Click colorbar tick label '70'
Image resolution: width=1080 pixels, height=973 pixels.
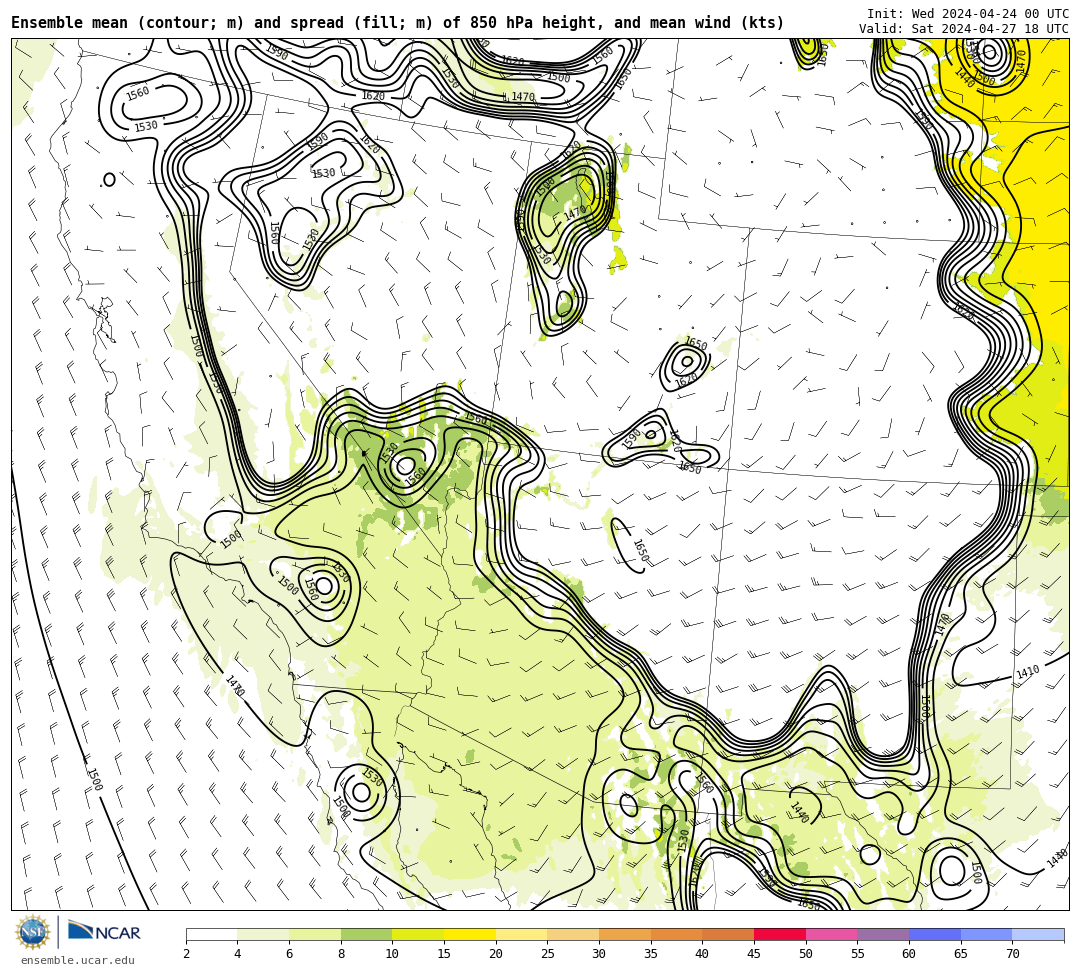[1012, 954]
